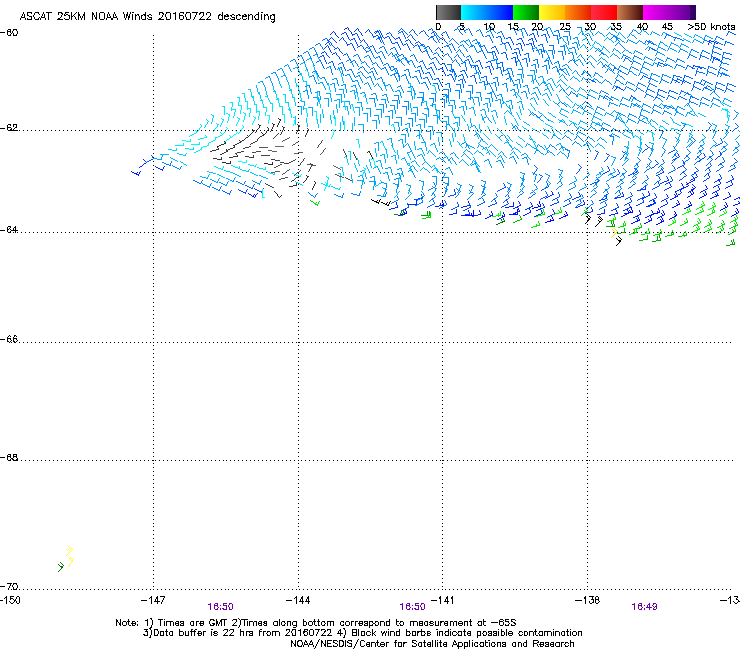Click the latitude label -64
Screen dimensions: 740x650
9,230
